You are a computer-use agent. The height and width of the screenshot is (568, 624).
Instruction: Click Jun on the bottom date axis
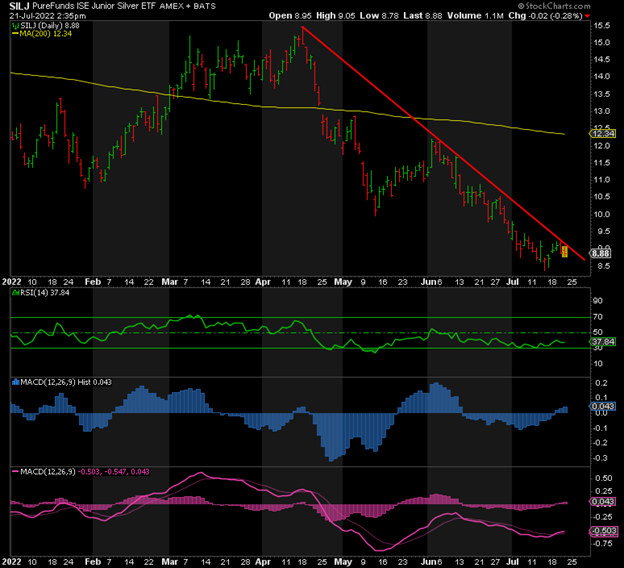click(429, 562)
